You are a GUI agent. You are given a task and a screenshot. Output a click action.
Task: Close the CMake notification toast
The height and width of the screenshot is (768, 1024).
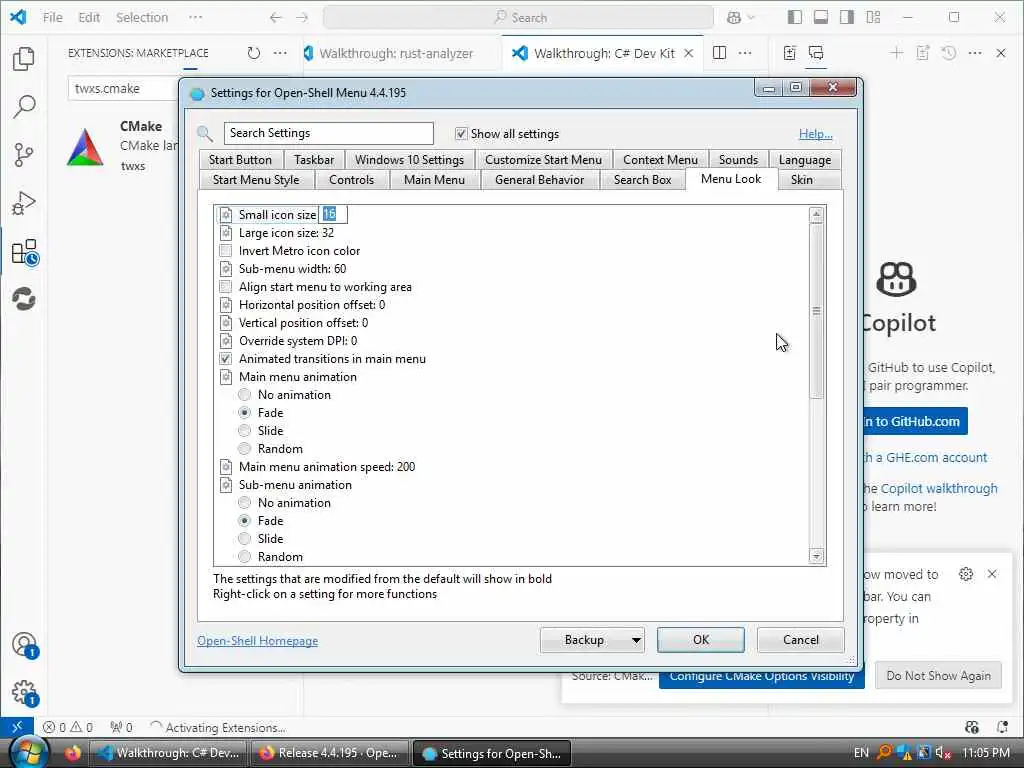pos(992,574)
